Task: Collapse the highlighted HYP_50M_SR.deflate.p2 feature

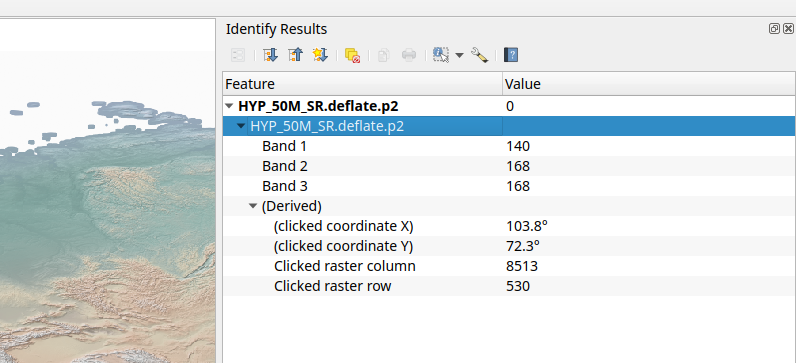Action: [241, 126]
